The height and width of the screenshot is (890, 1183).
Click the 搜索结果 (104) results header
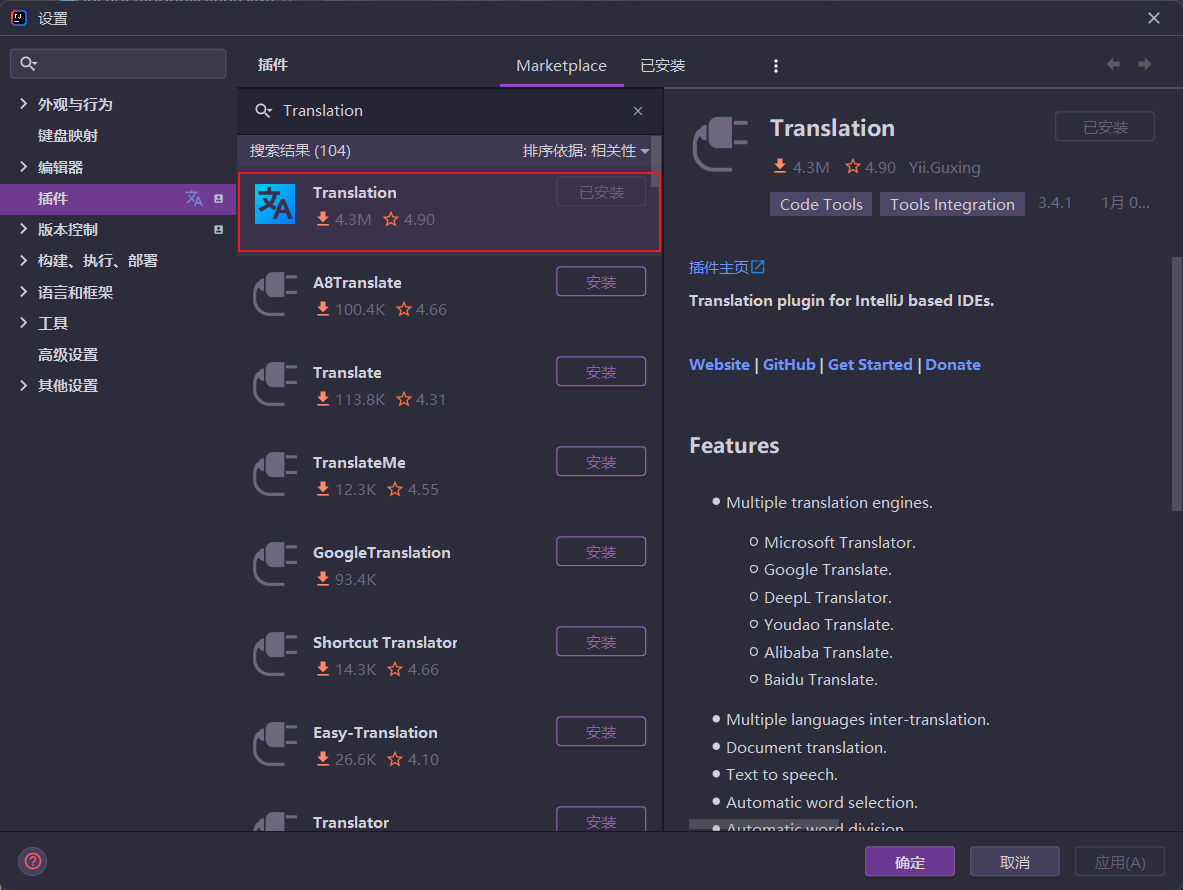pyautogui.click(x=300, y=151)
